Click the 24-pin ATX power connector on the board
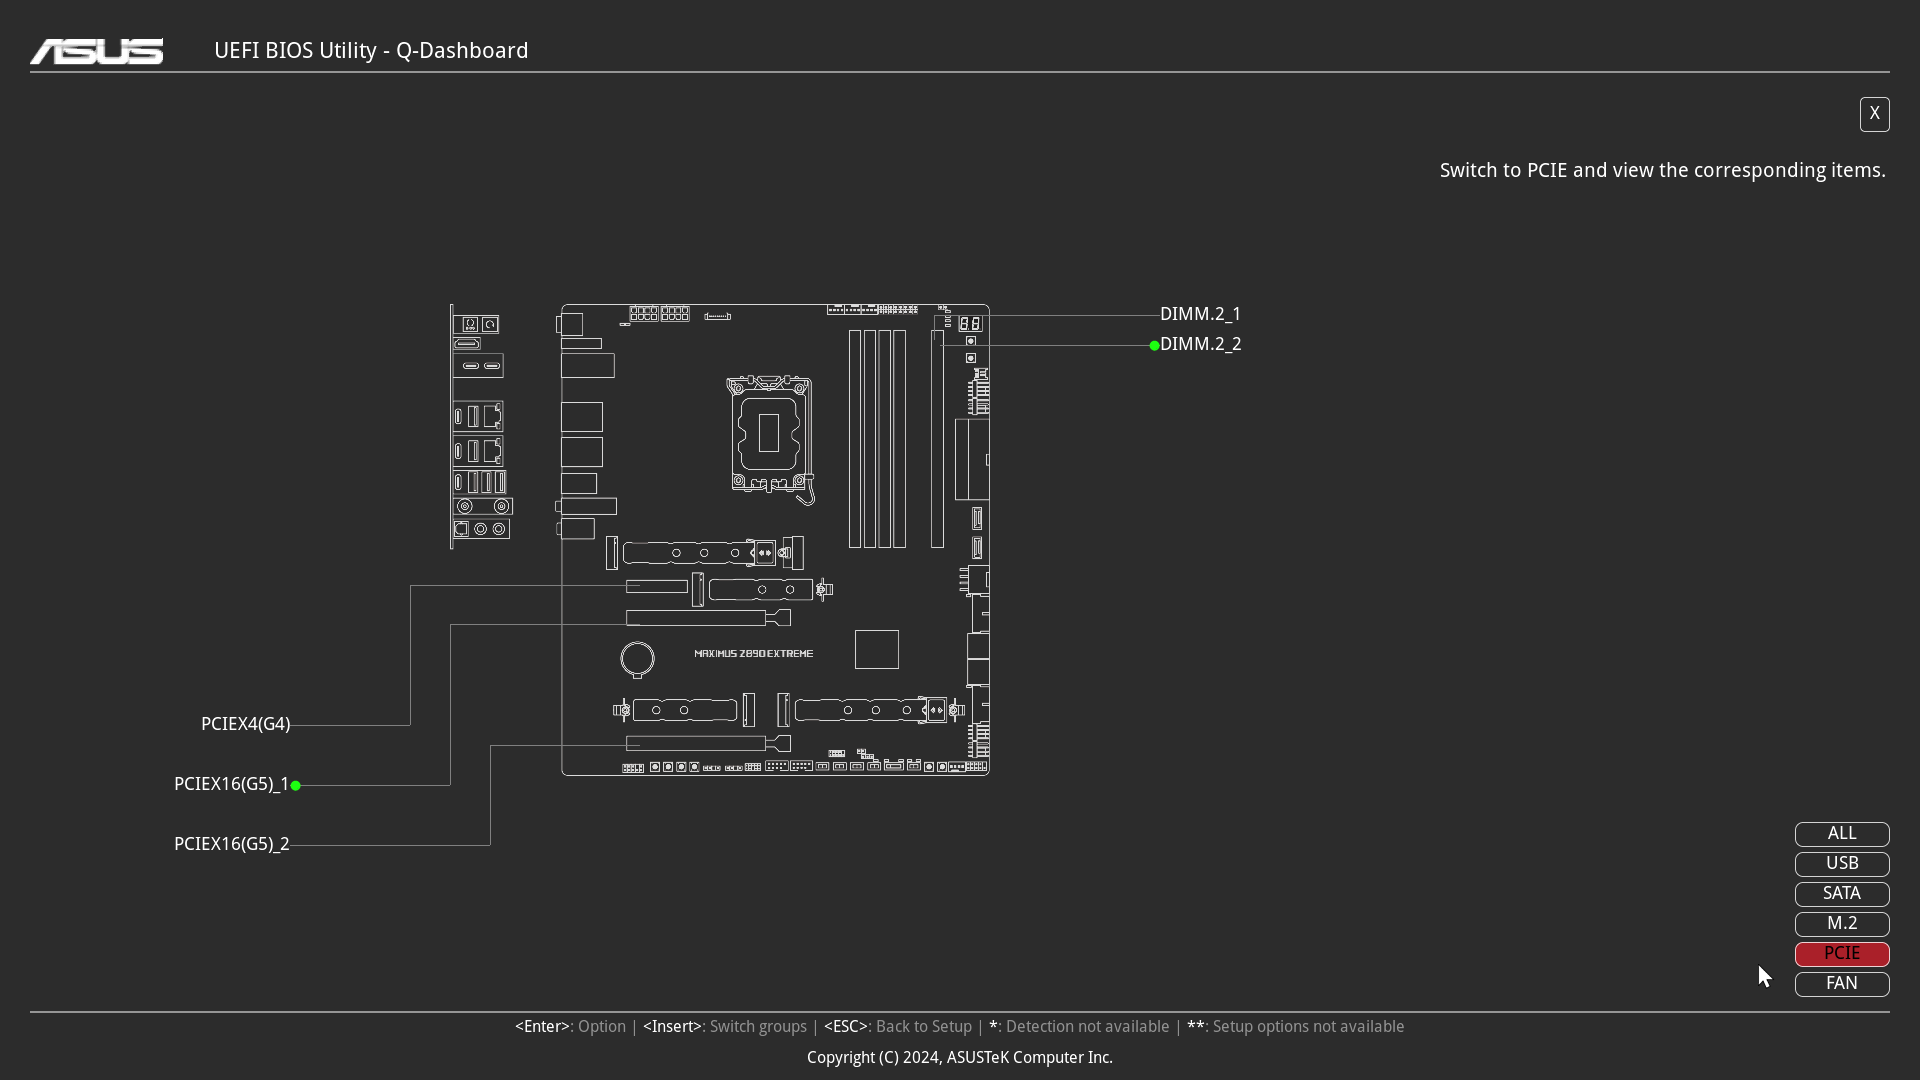 coord(972,460)
